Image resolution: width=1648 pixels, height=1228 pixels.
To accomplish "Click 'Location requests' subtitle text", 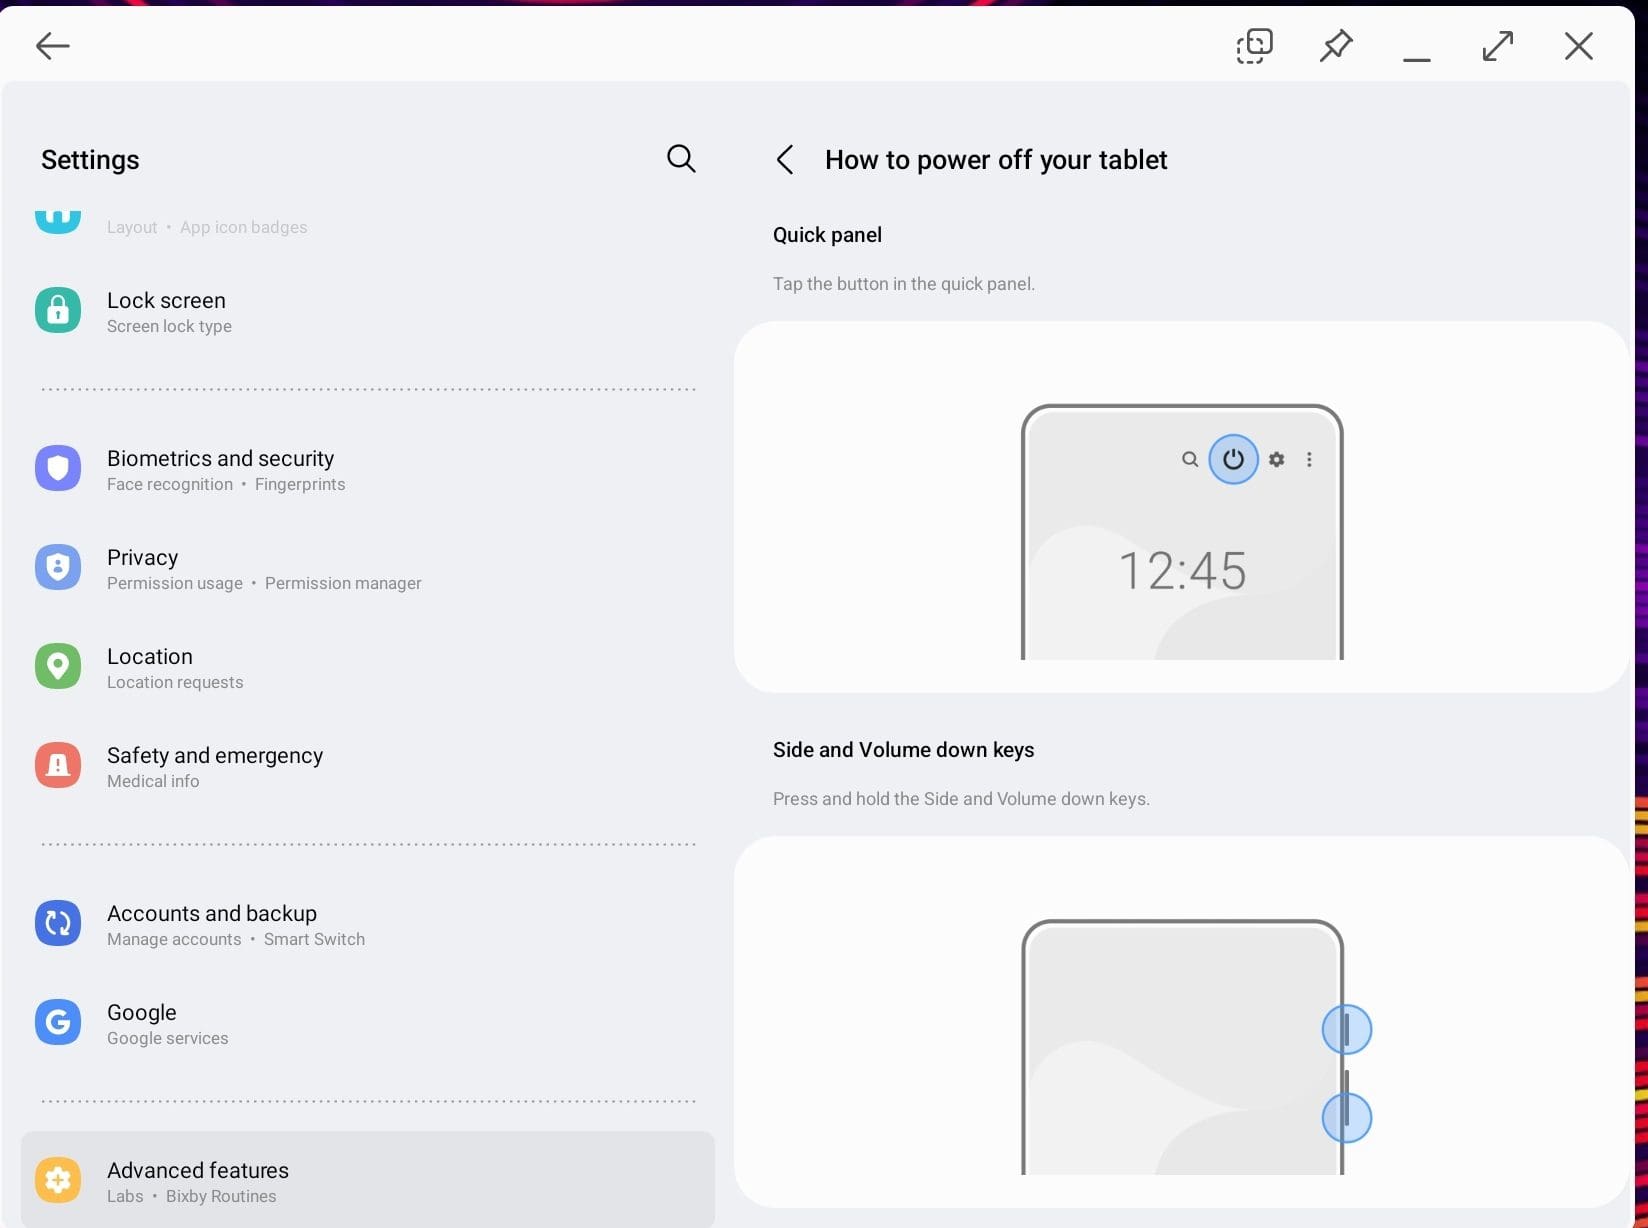I will coord(175,682).
